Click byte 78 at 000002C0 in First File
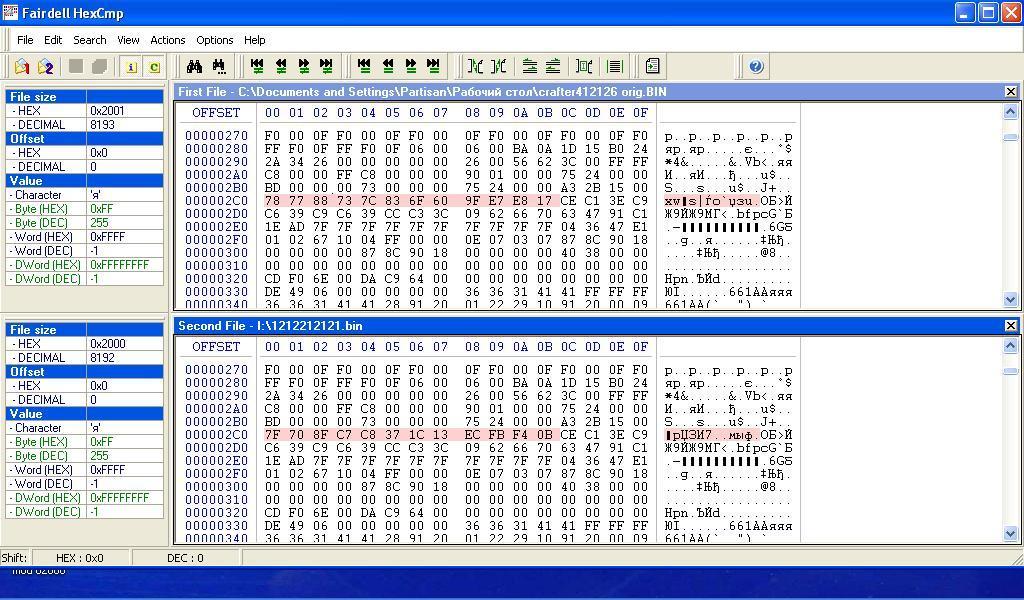The height and width of the screenshot is (600, 1024). 272,200
